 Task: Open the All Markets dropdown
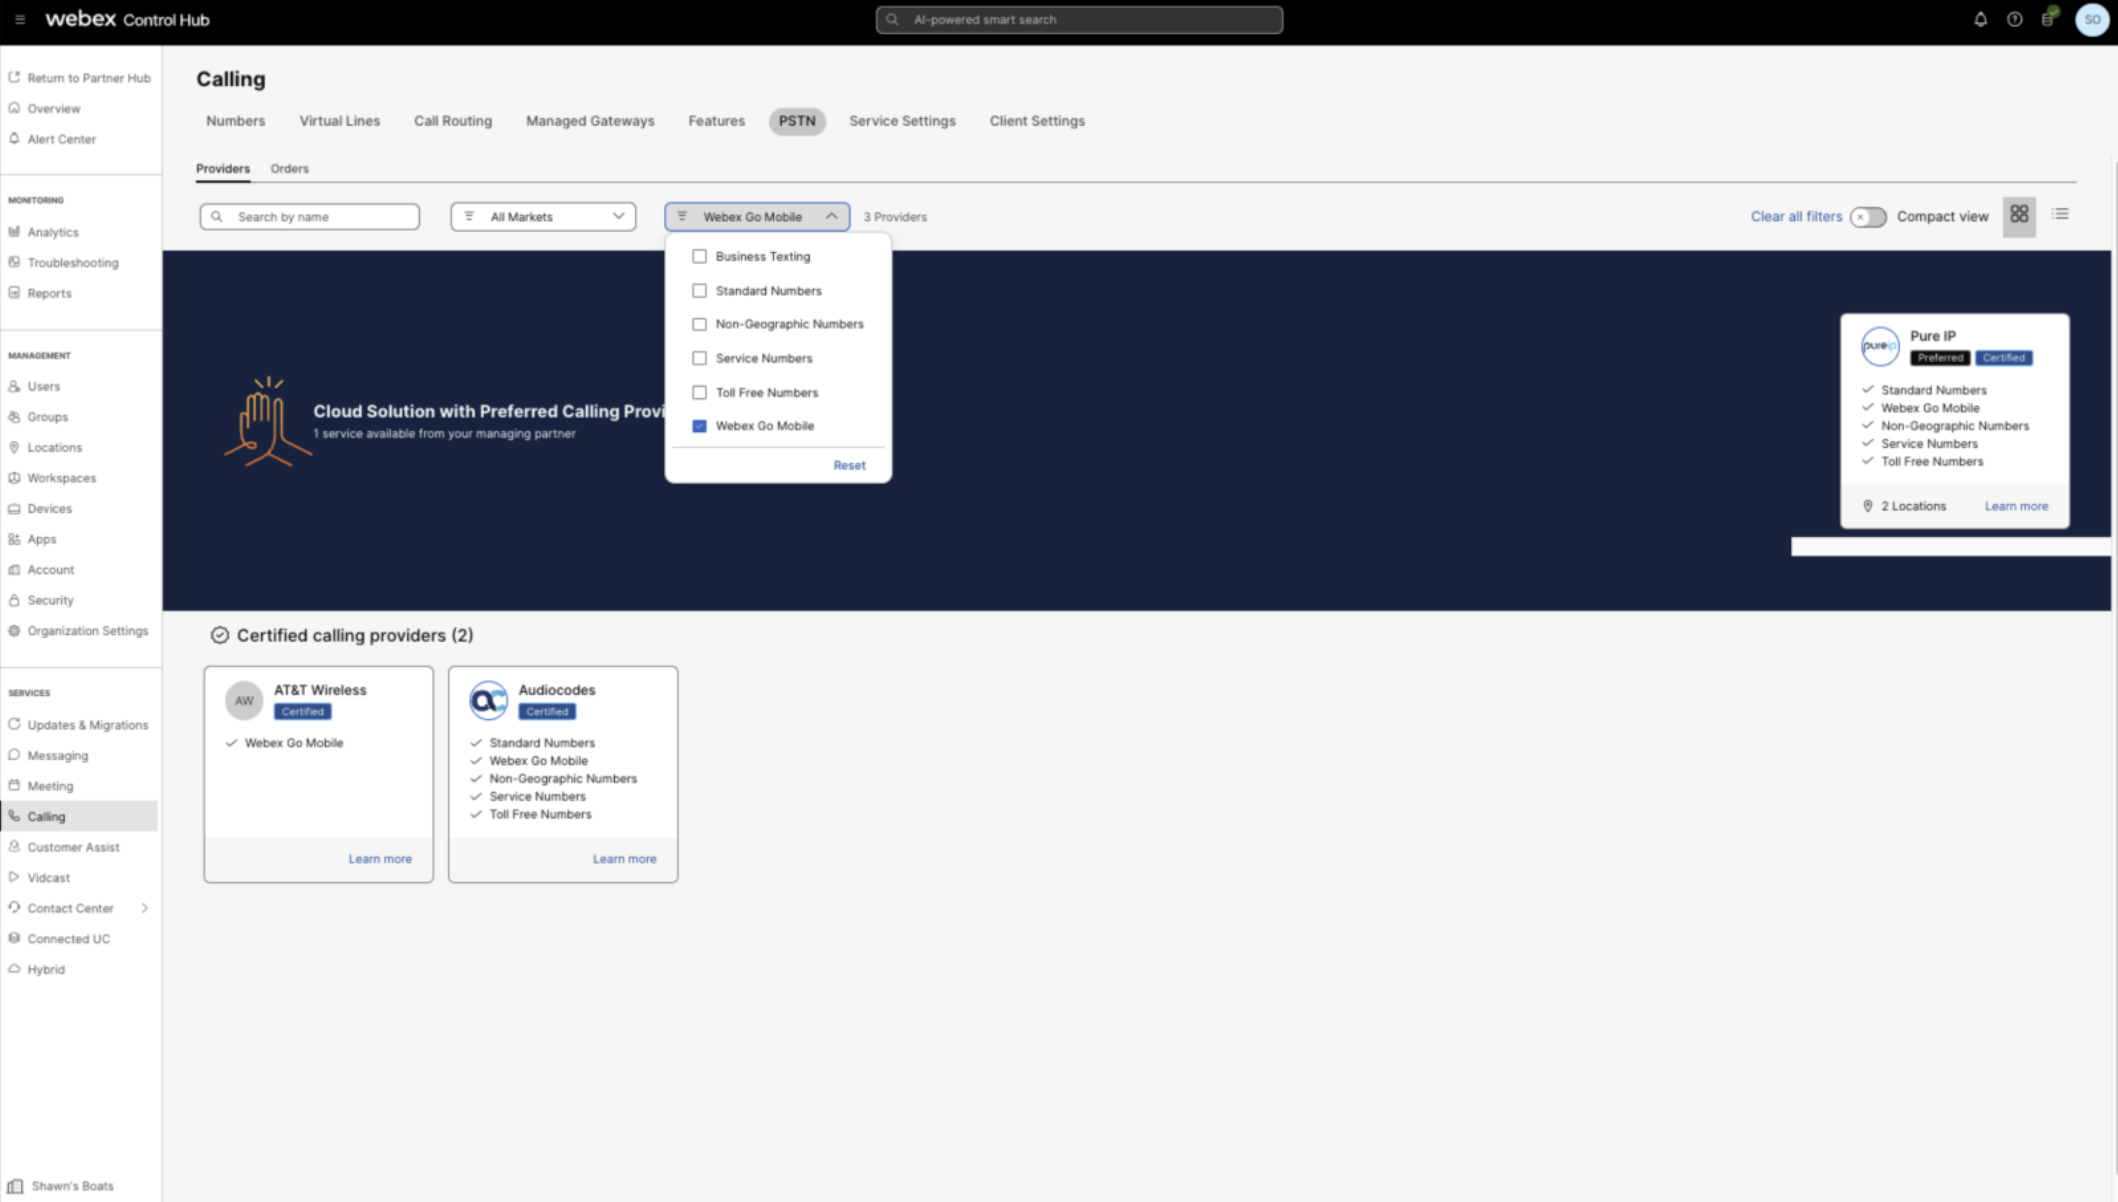pos(543,217)
